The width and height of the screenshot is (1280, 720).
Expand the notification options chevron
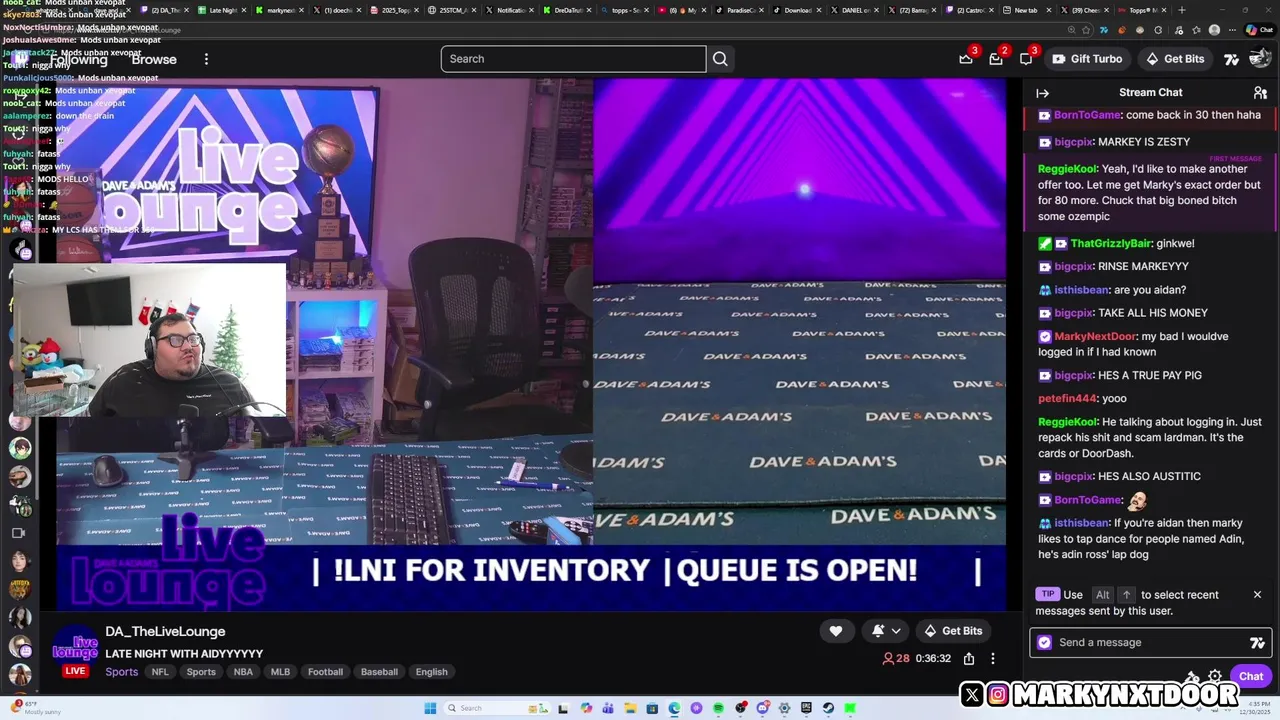click(896, 631)
